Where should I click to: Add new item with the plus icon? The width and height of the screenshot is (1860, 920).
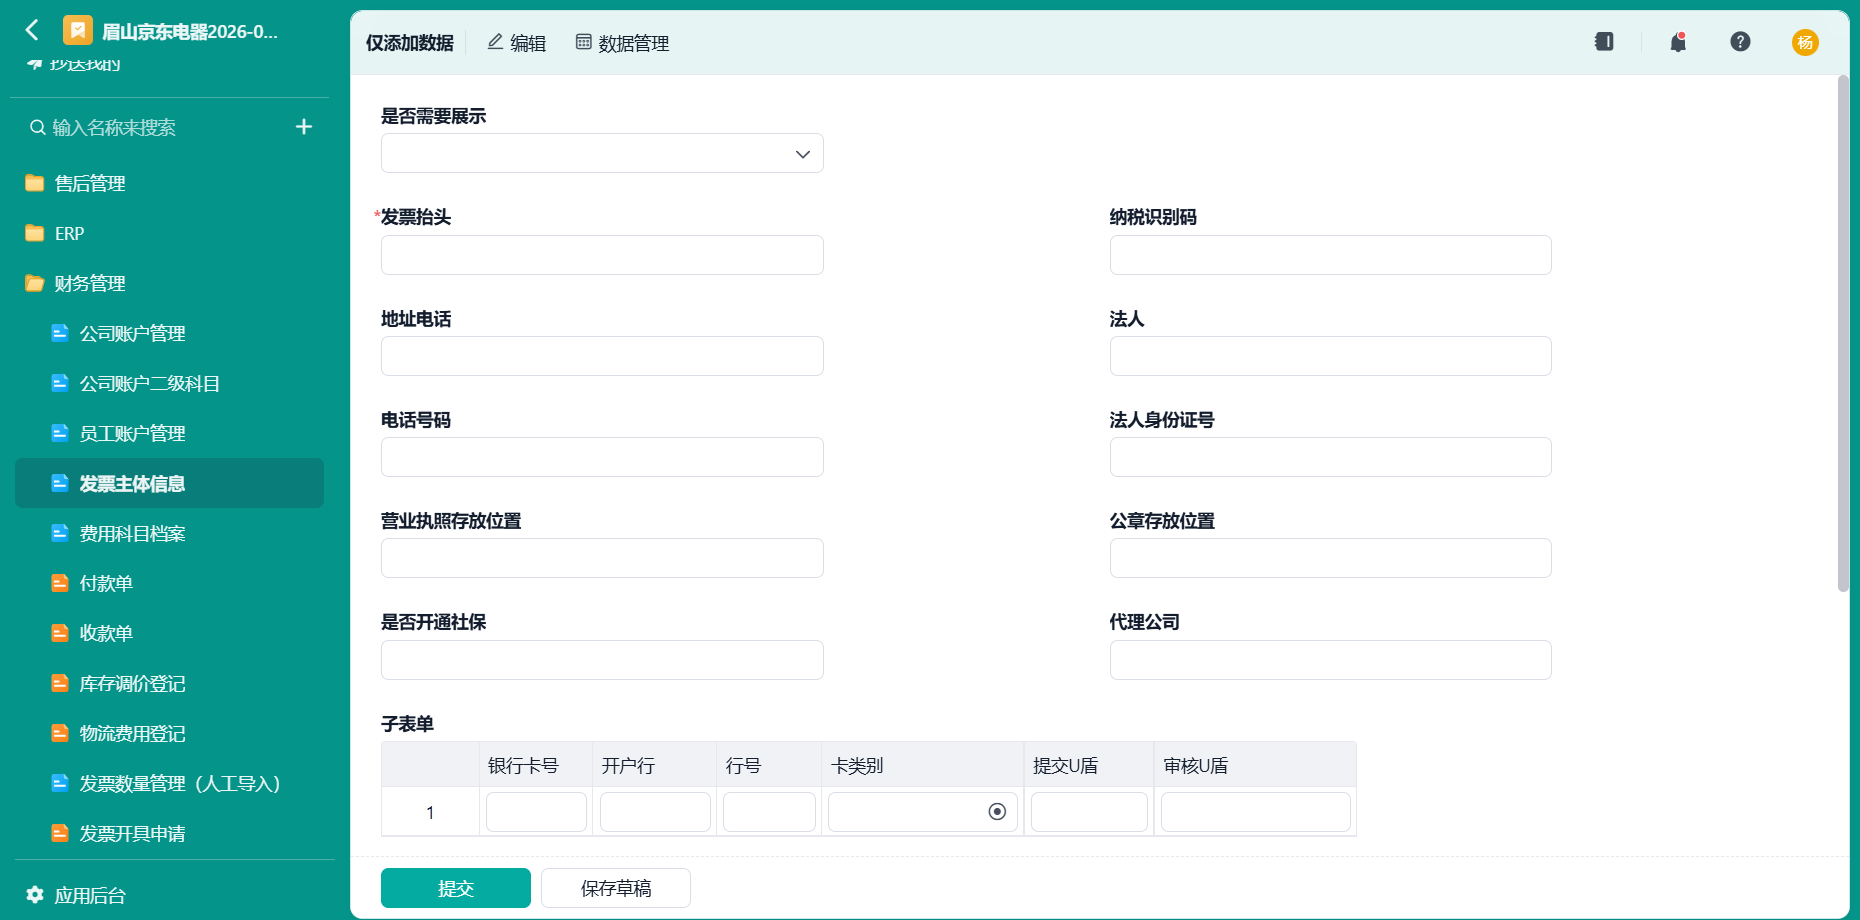304,127
